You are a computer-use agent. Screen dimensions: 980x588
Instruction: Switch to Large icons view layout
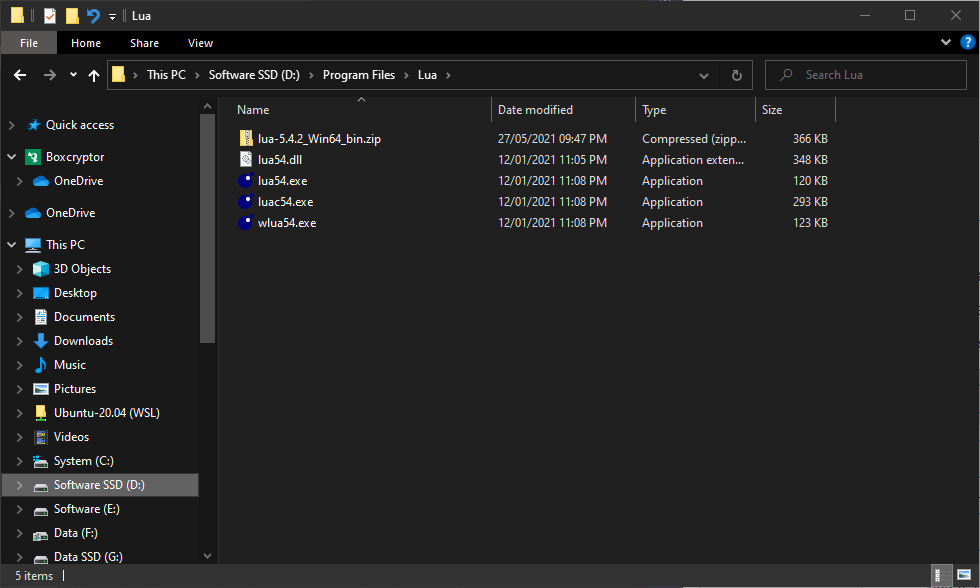coord(964,576)
